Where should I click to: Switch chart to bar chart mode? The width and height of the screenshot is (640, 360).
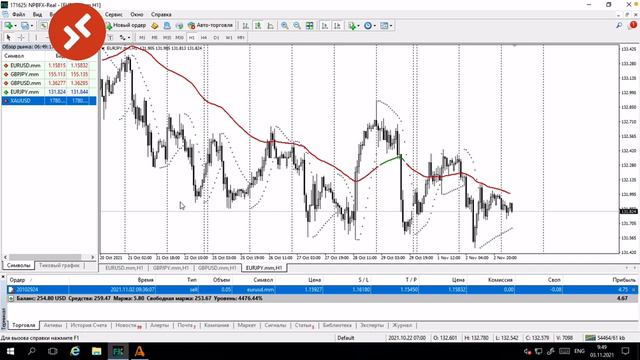pos(246,26)
